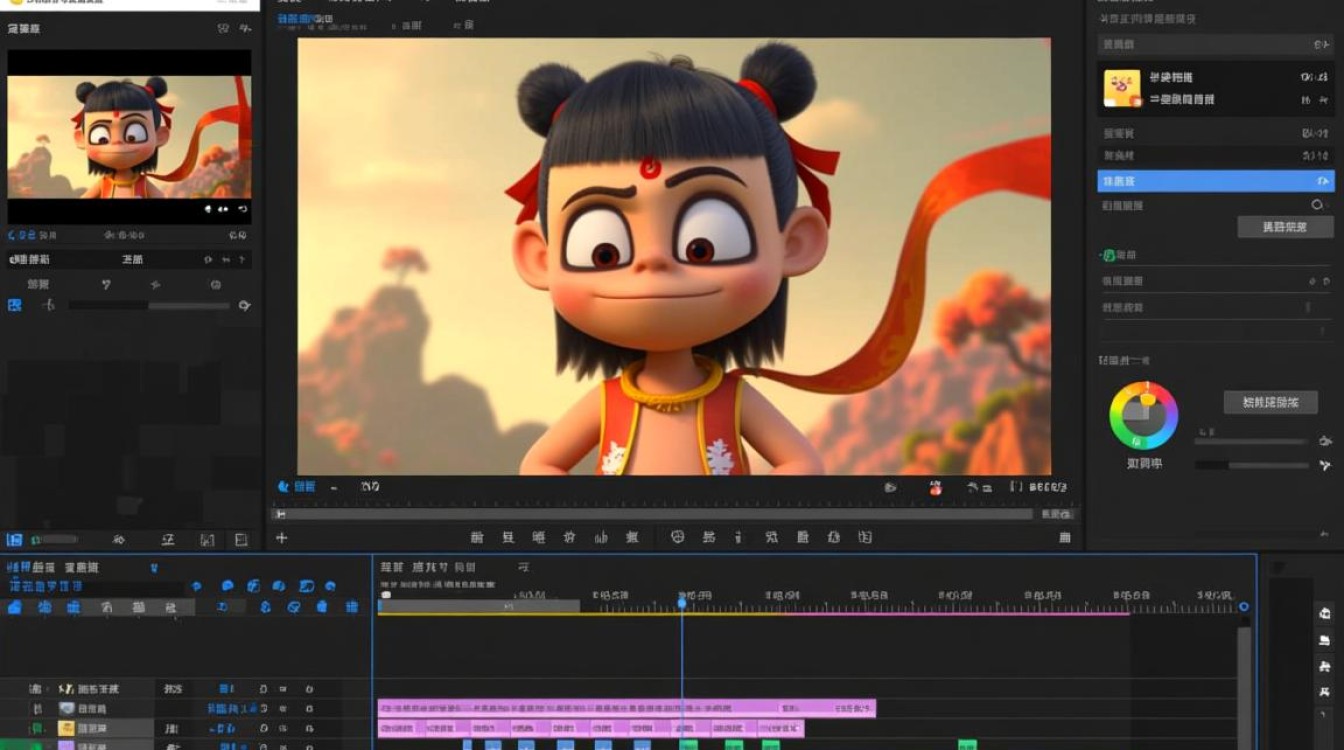The width and height of the screenshot is (1344, 750).
Task: Click the yellow preset thumbnail in the right panel
Action: (1123, 88)
